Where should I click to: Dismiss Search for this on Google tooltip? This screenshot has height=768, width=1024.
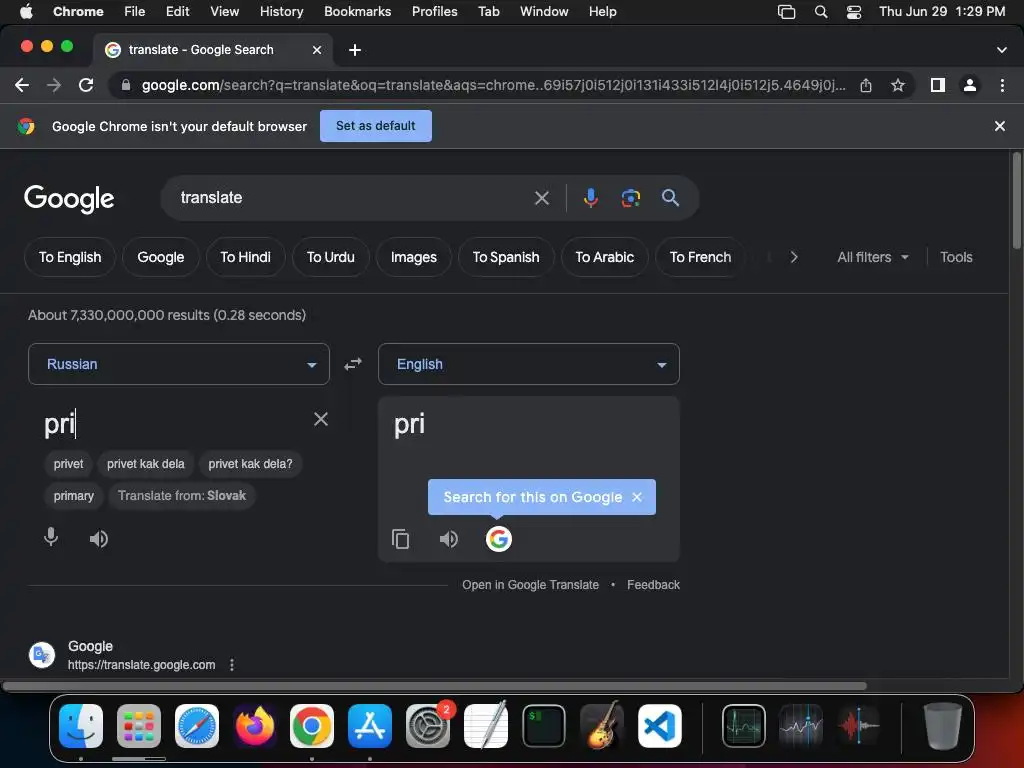pyautogui.click(x=637, y=497)
